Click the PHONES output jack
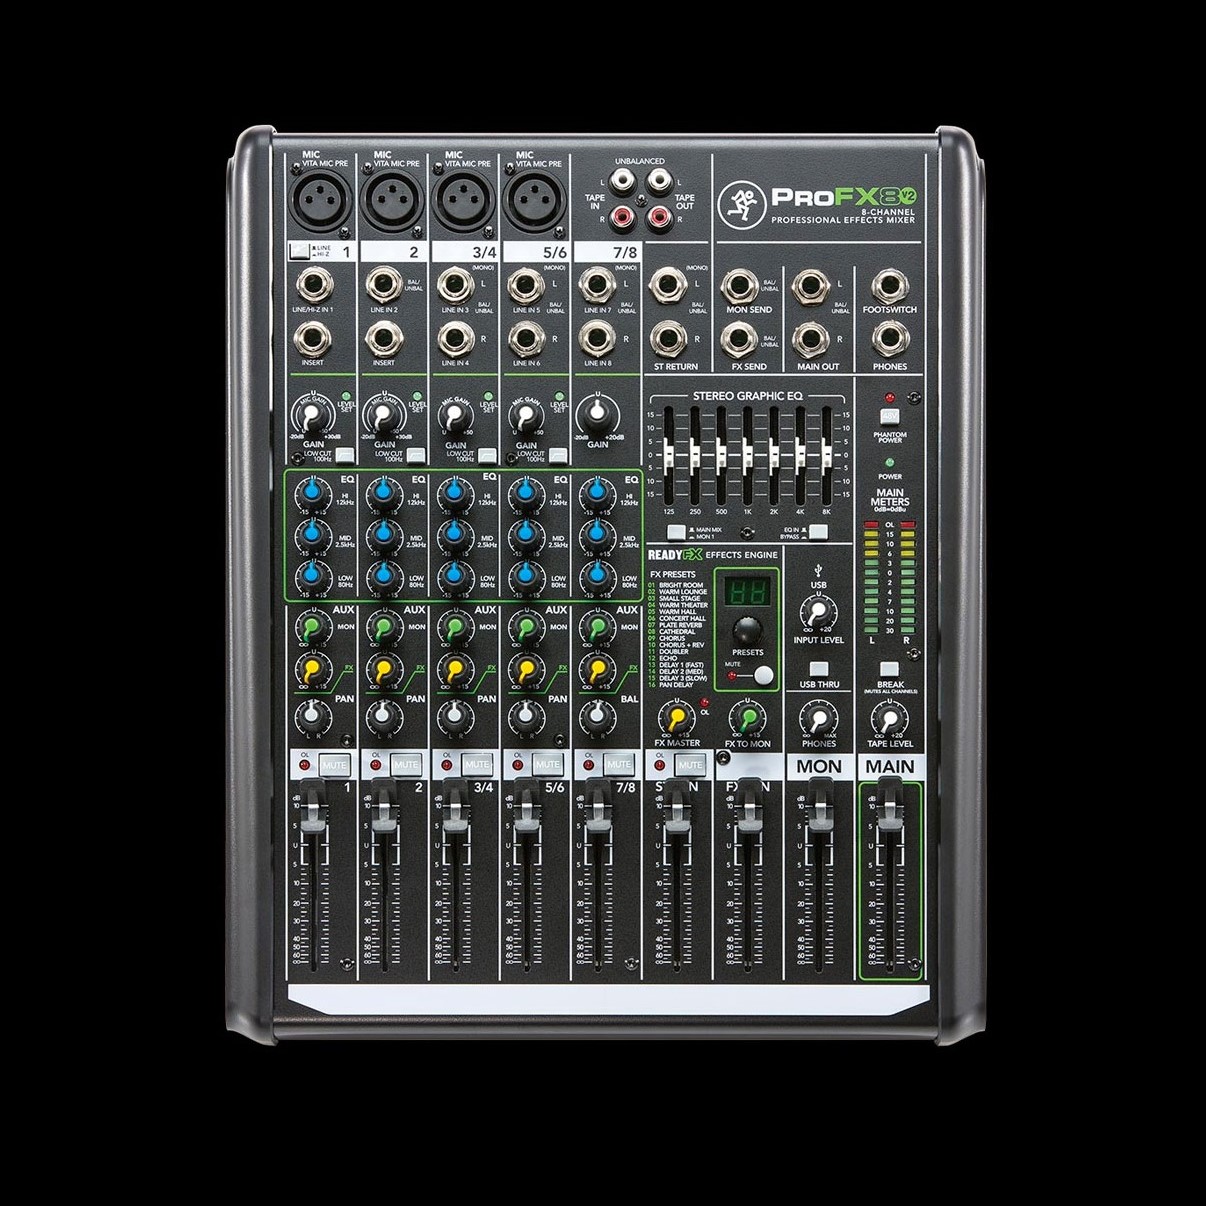This screenshot has height=1206, width=1206. pos(888,340)
